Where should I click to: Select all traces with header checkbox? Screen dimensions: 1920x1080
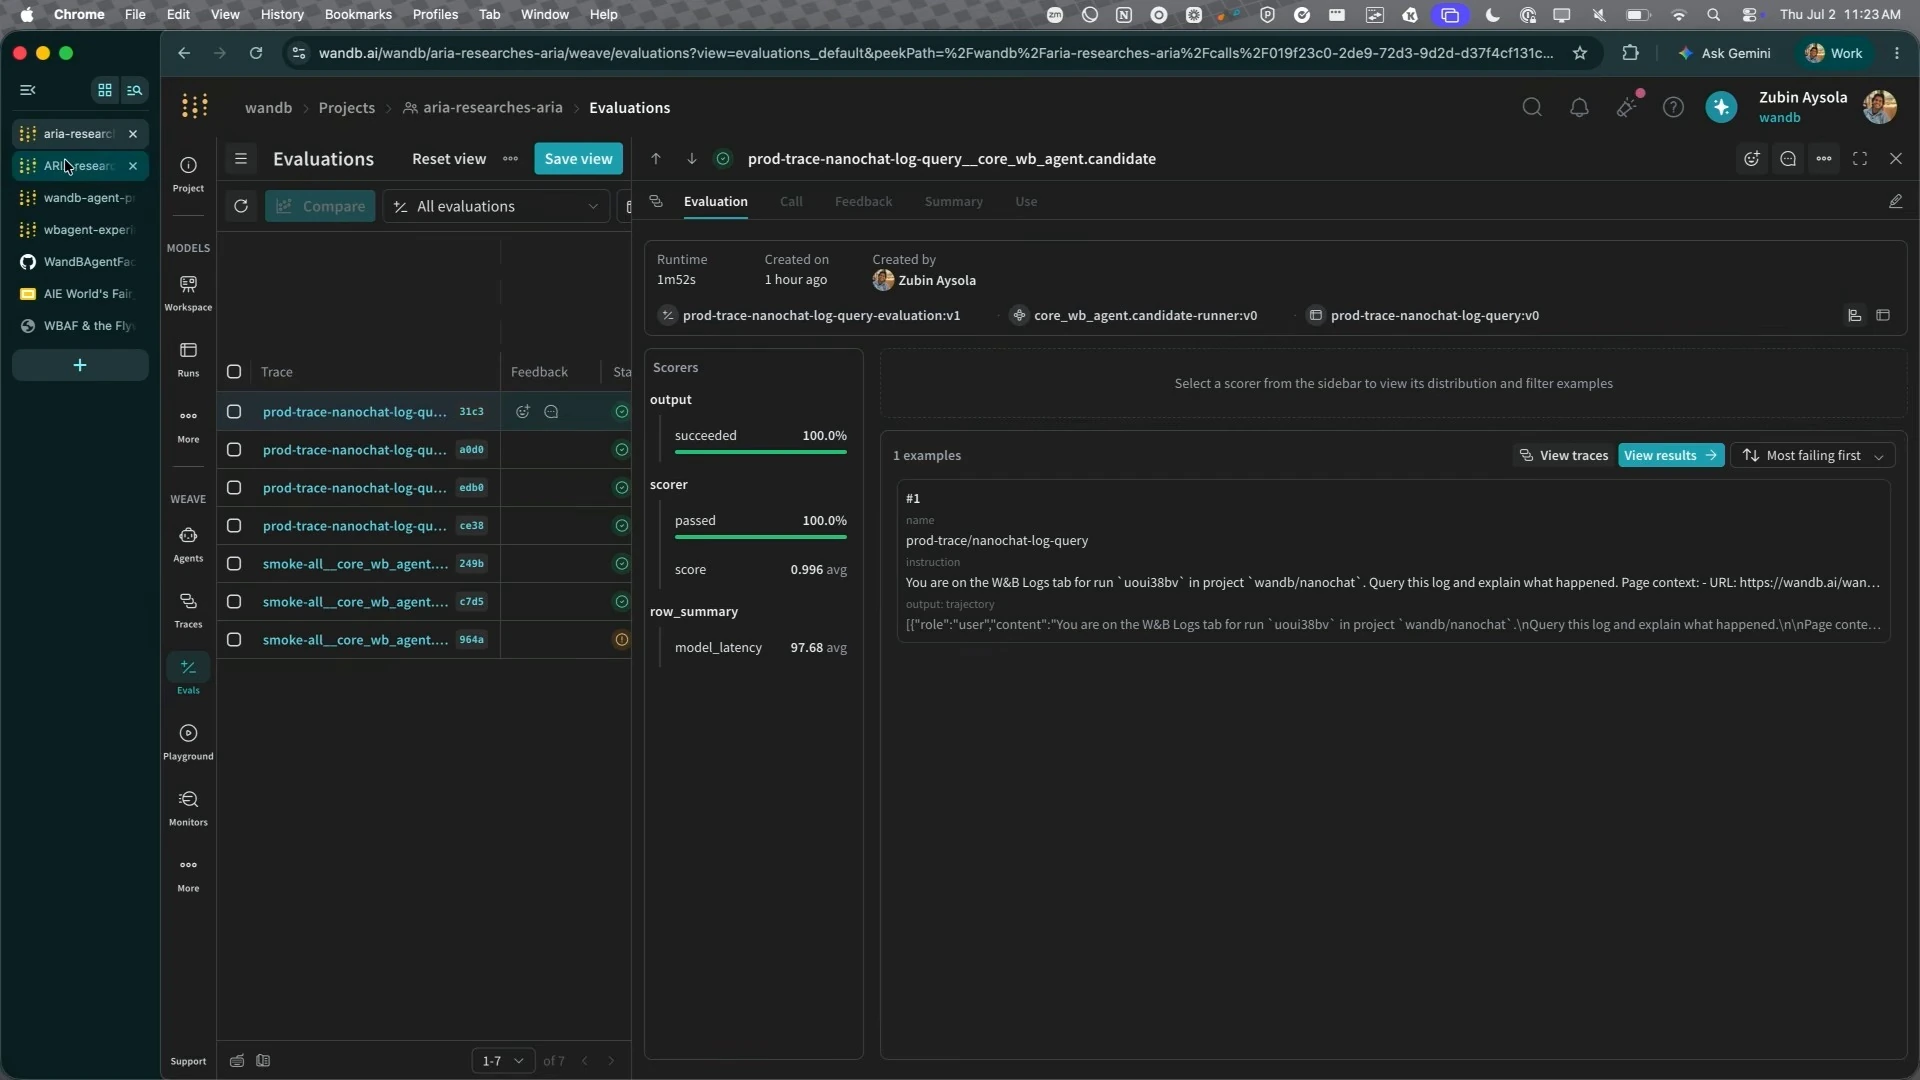[x=234, y=372]
